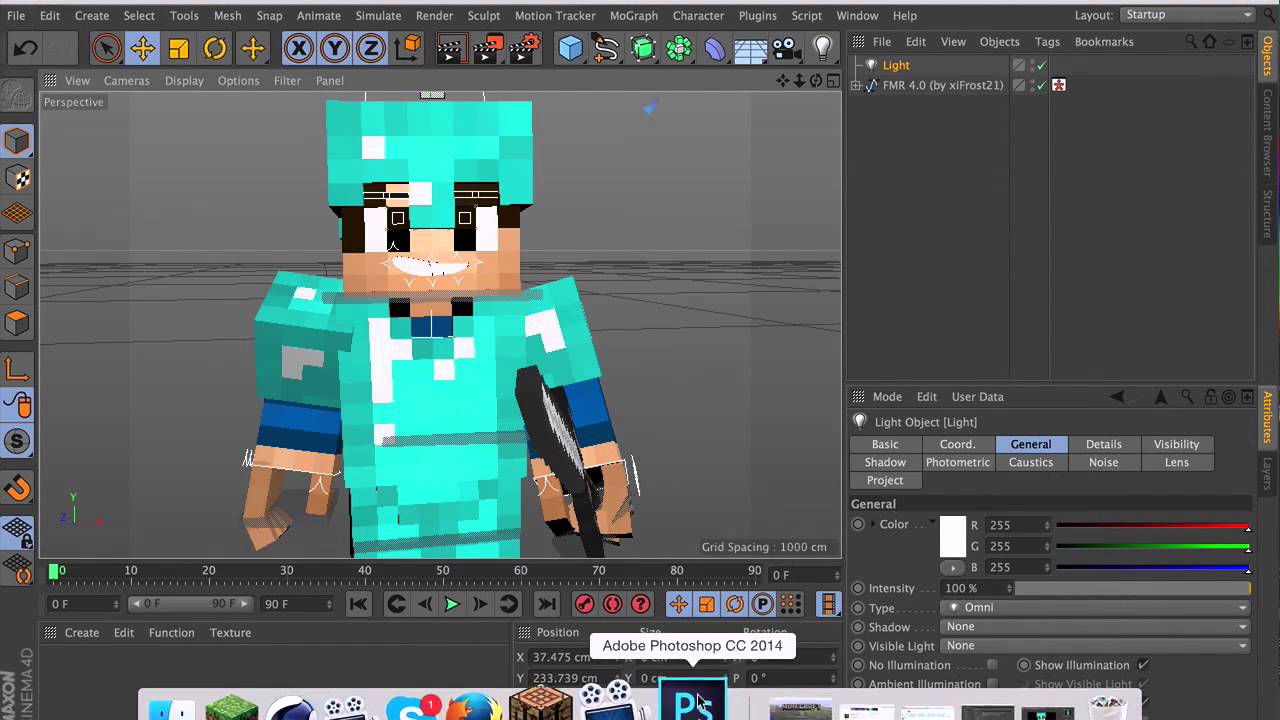Open Skype from the dock

[411, 707]
